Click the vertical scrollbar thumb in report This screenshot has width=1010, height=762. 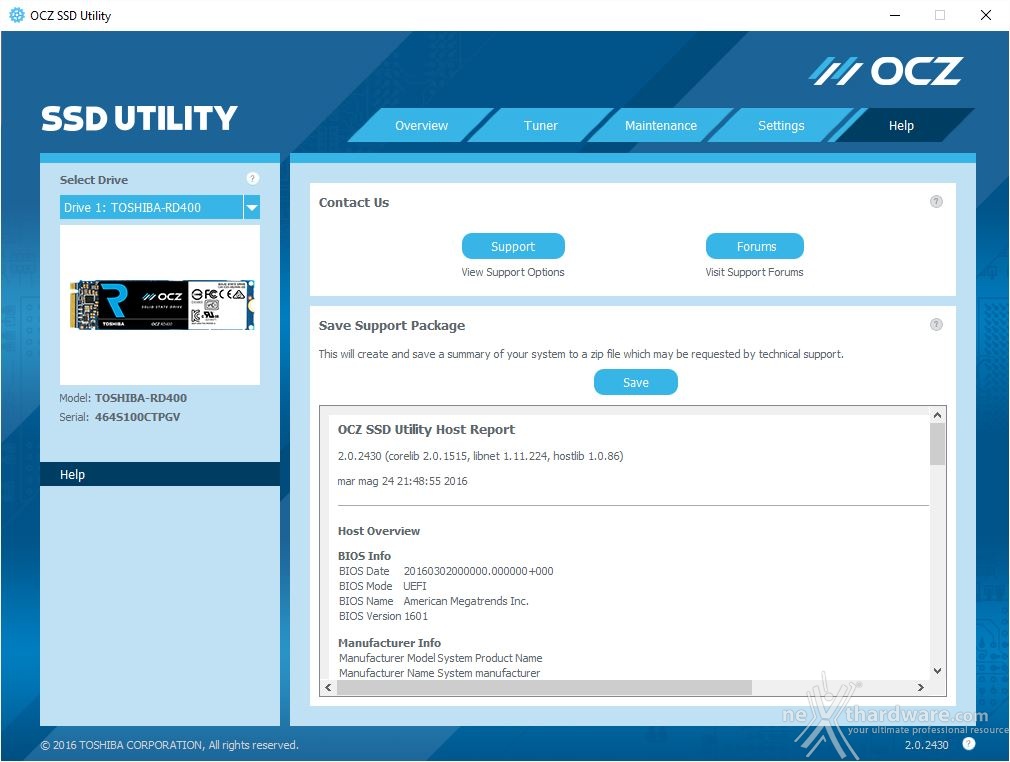click(x=937, y=444)
